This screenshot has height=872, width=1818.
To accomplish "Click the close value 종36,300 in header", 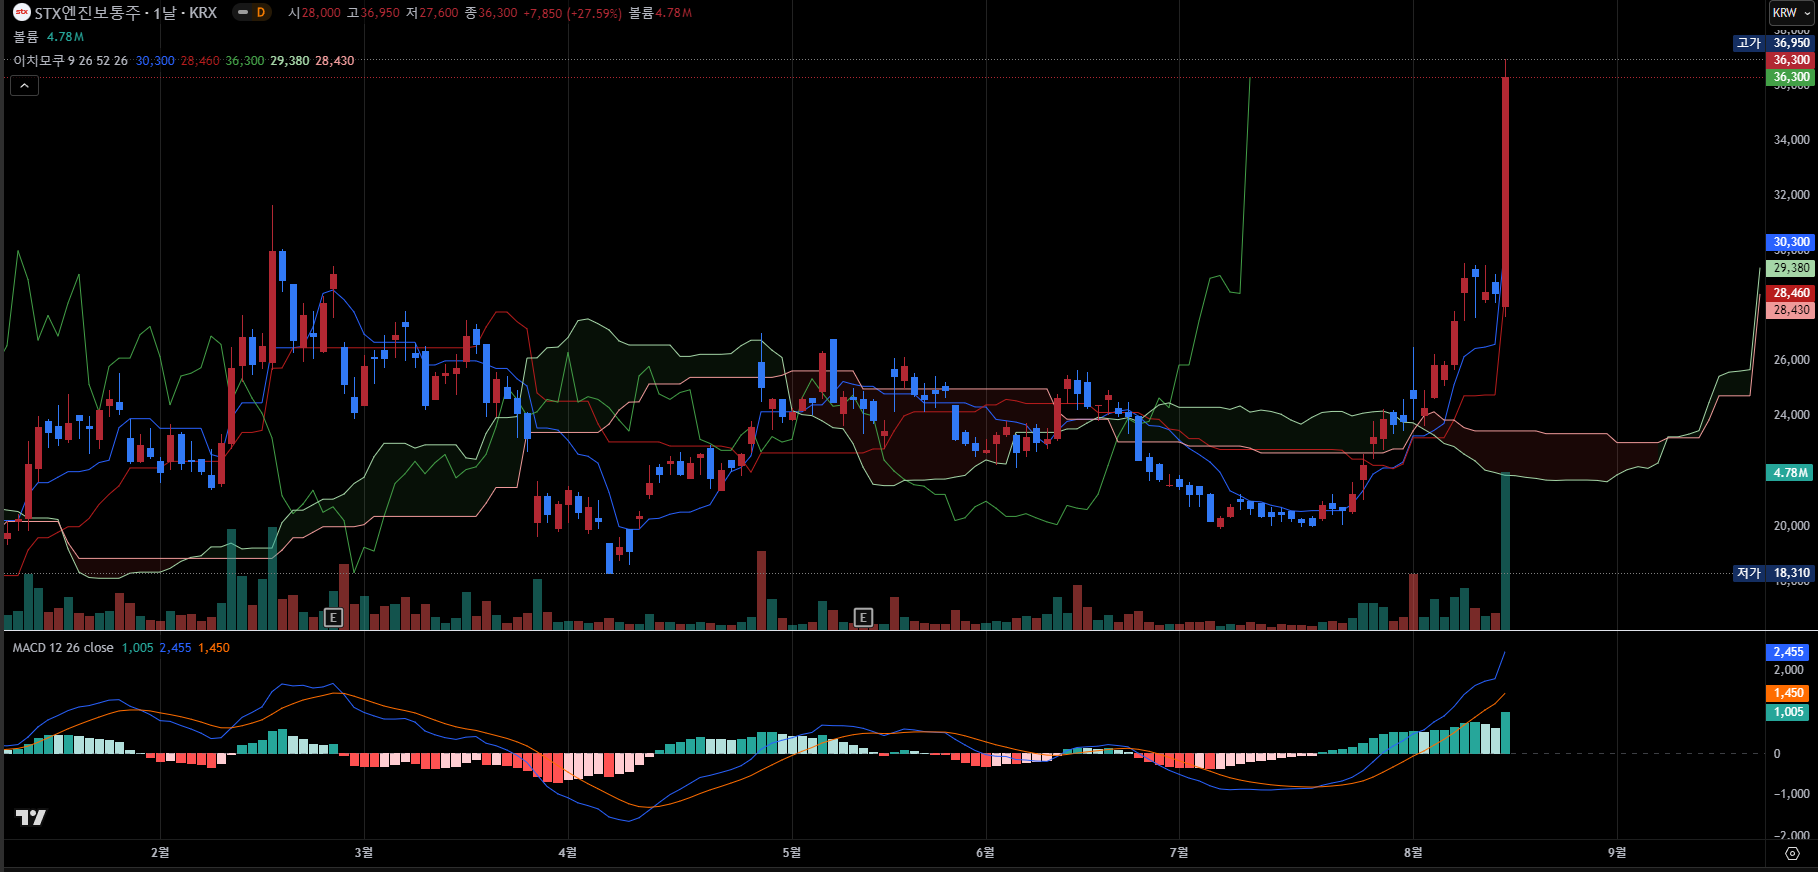I will [x=491, y=13].
